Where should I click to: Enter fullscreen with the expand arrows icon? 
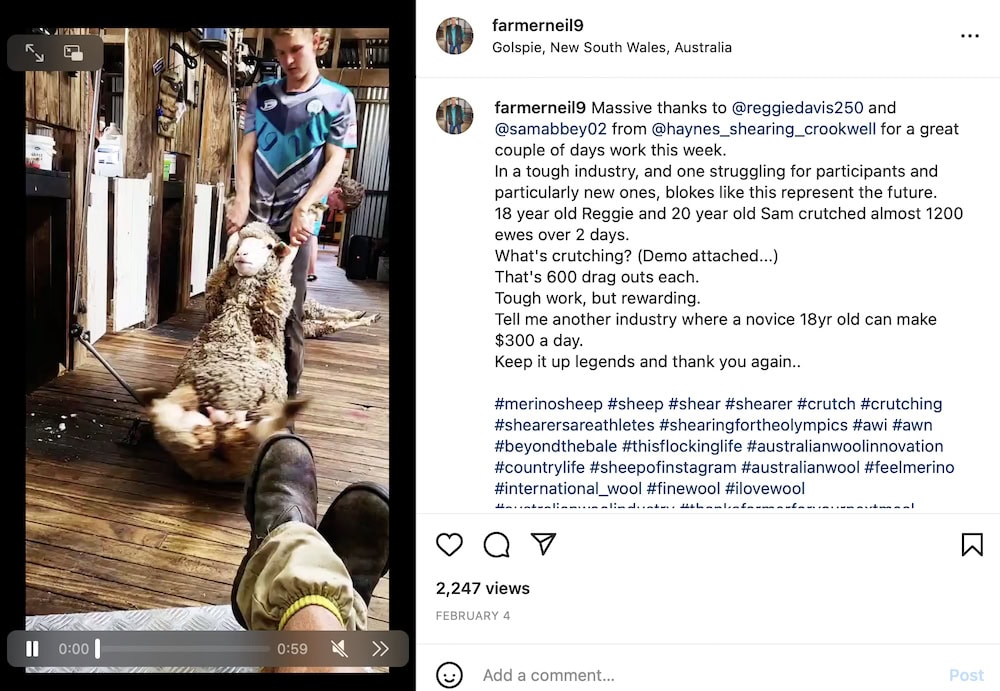(x=34, y=52)
